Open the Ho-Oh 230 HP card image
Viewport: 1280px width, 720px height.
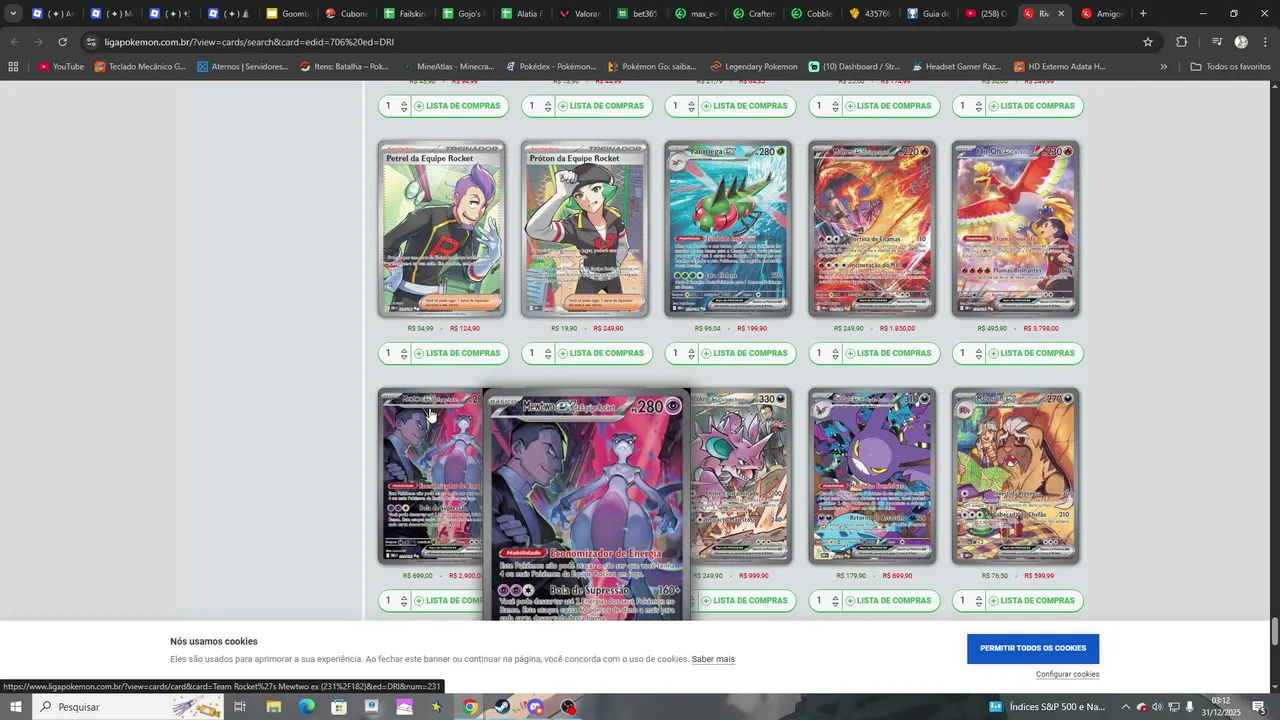pos(1016,229)
